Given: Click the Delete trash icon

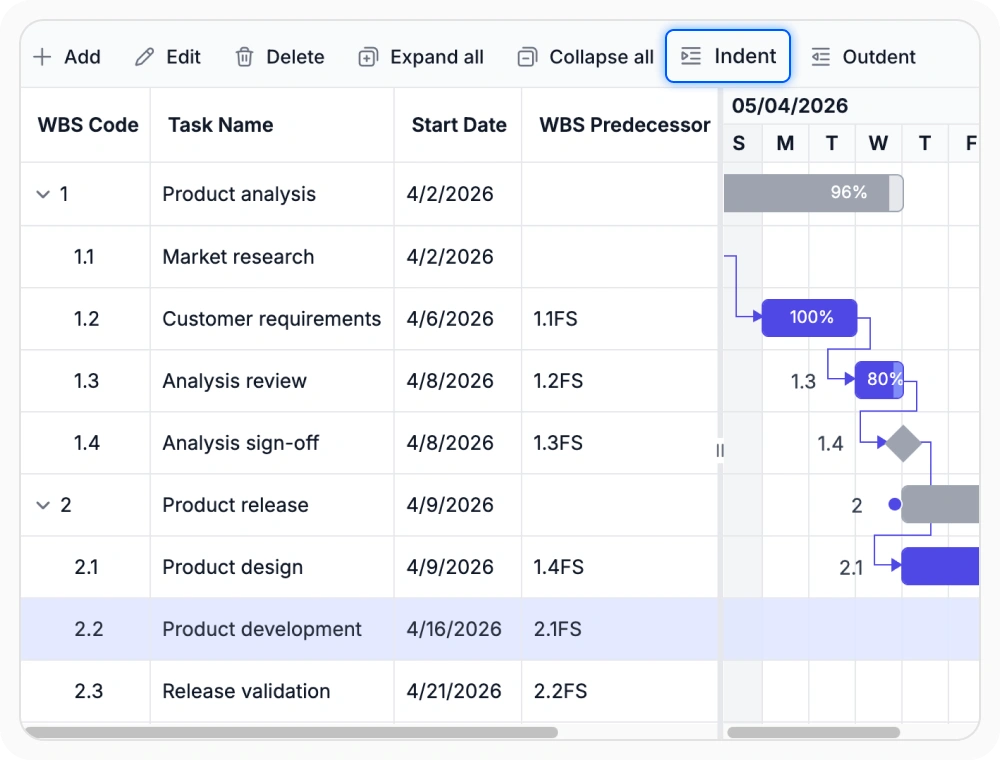Looking at the screenshot, I should 244,57.
